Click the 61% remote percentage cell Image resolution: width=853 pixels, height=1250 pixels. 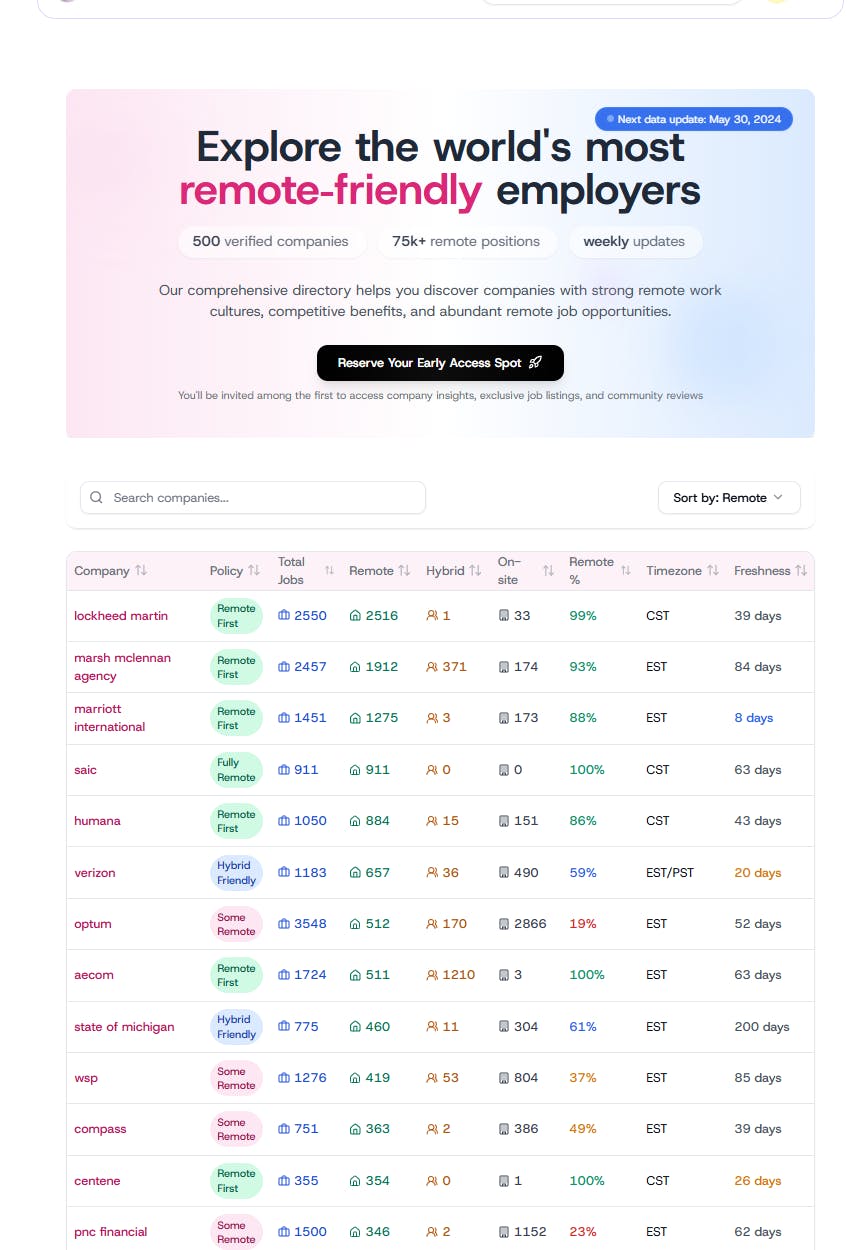(583, 1027)
